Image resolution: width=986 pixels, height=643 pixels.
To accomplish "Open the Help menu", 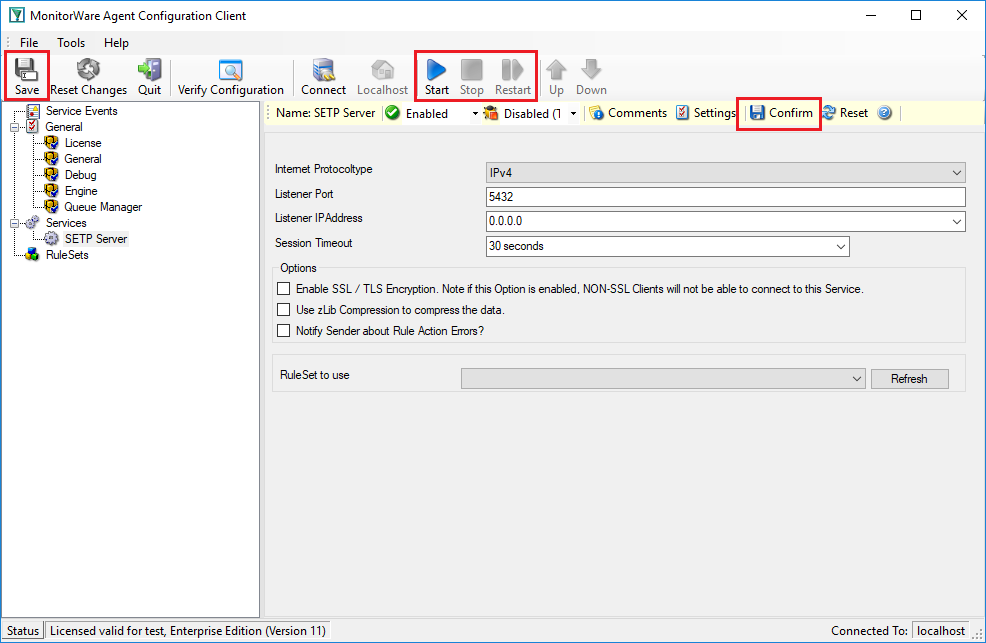I will [116, 43].
